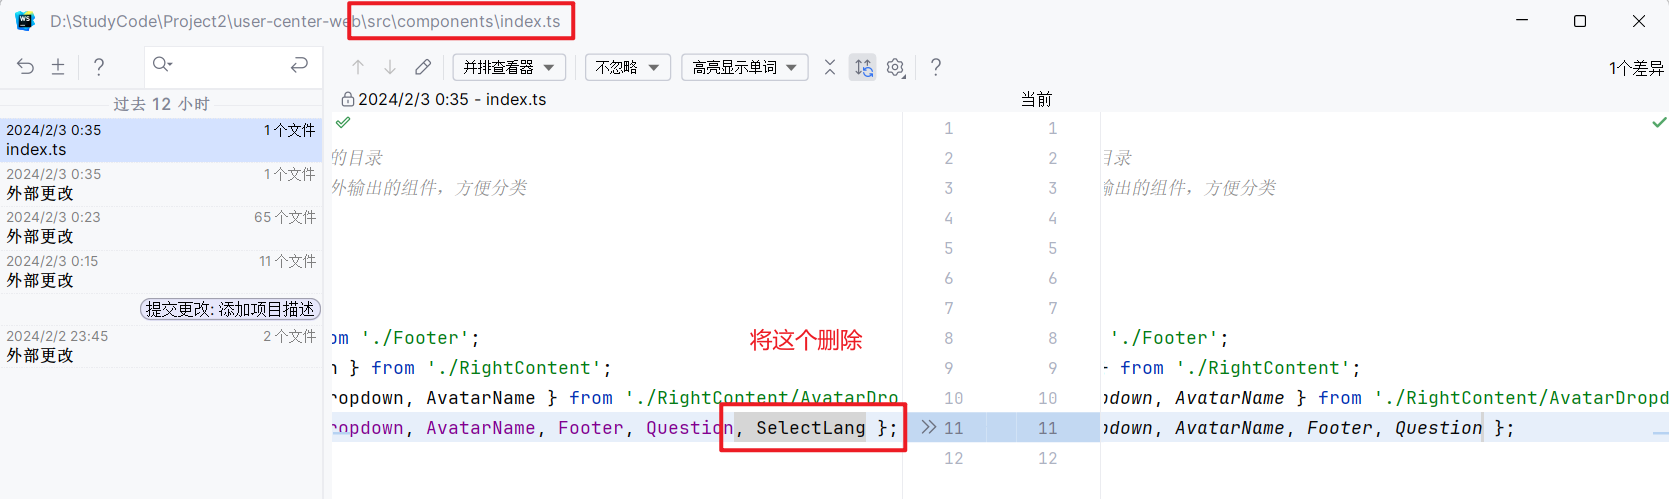Expand the 高亮显示单词 highlight dropdown

tap(745, 67)
